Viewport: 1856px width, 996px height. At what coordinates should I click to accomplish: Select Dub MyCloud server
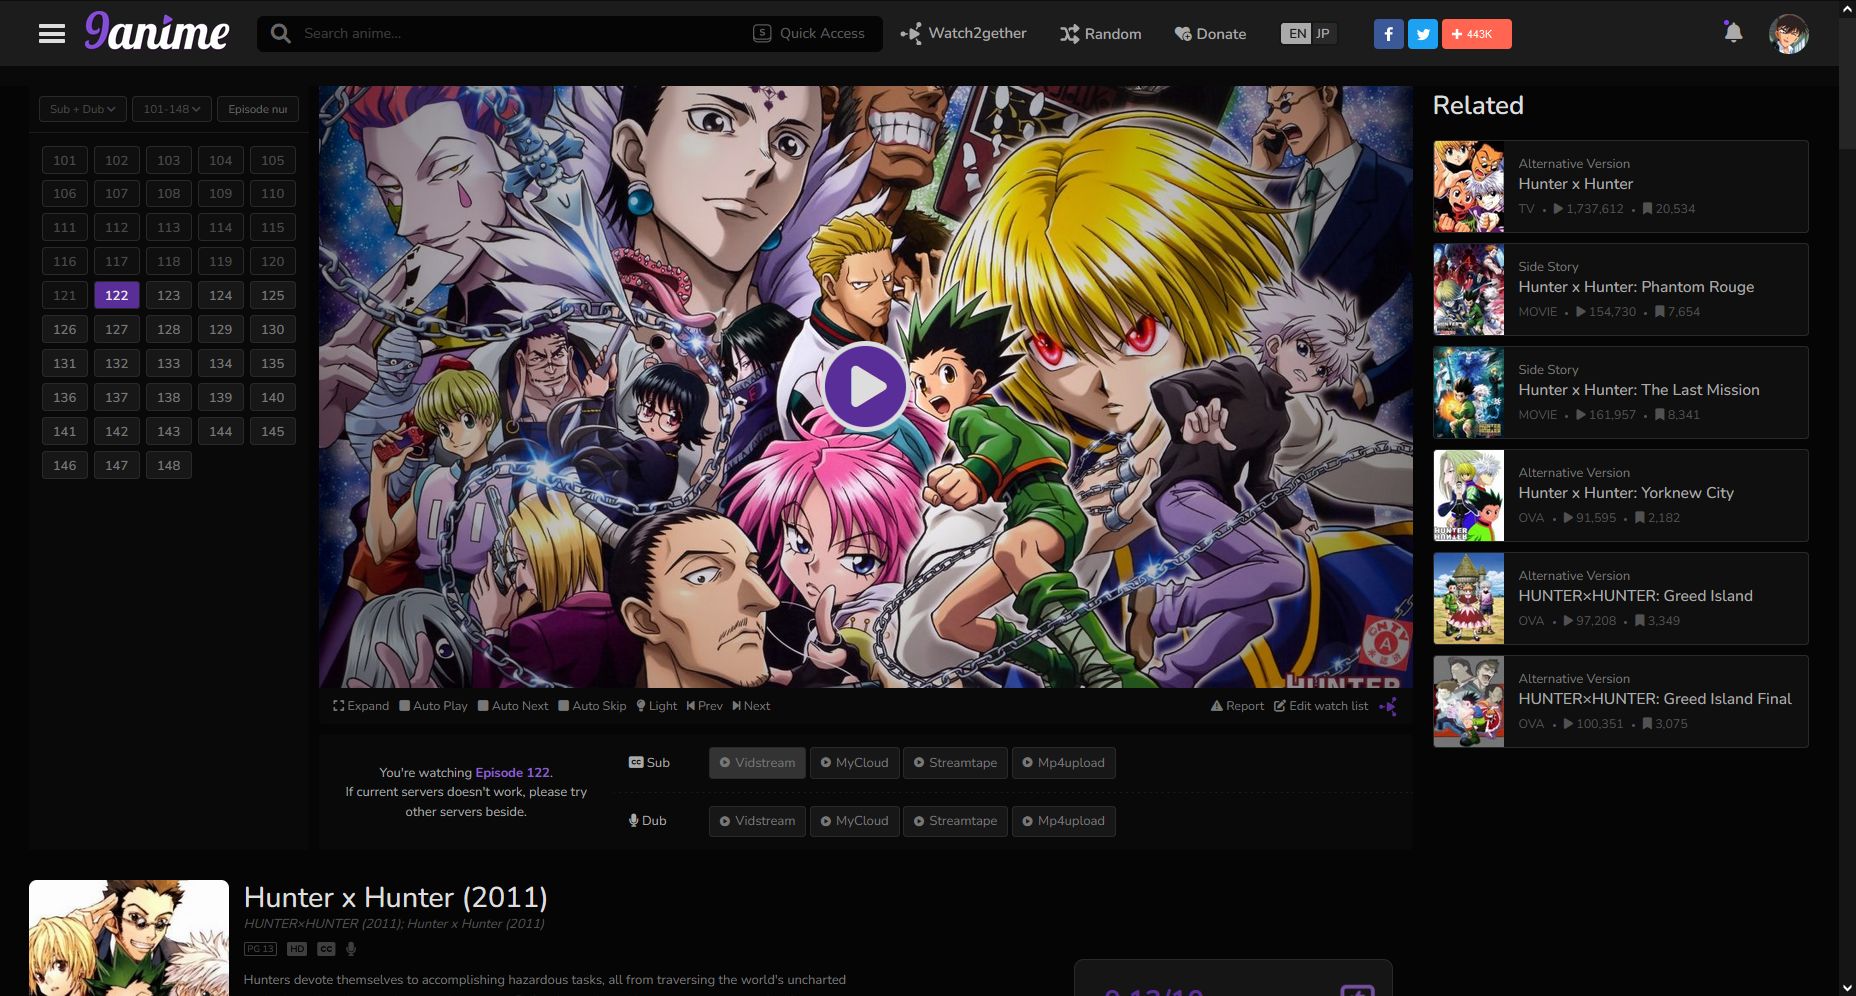pos(855,821)
